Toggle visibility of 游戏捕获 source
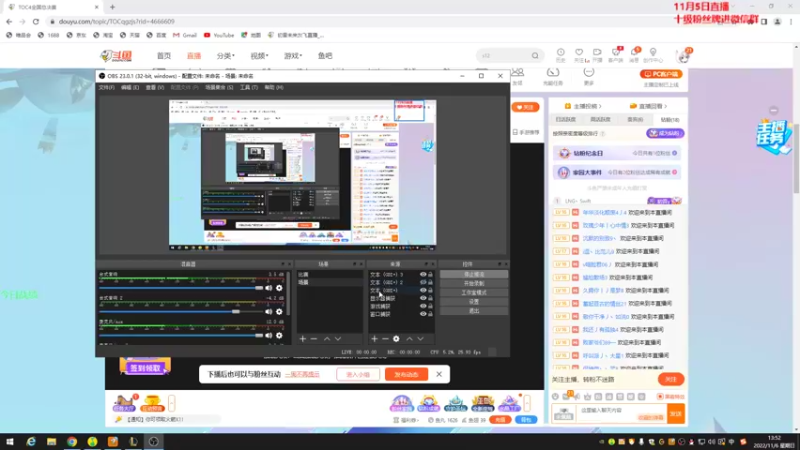 423,306
